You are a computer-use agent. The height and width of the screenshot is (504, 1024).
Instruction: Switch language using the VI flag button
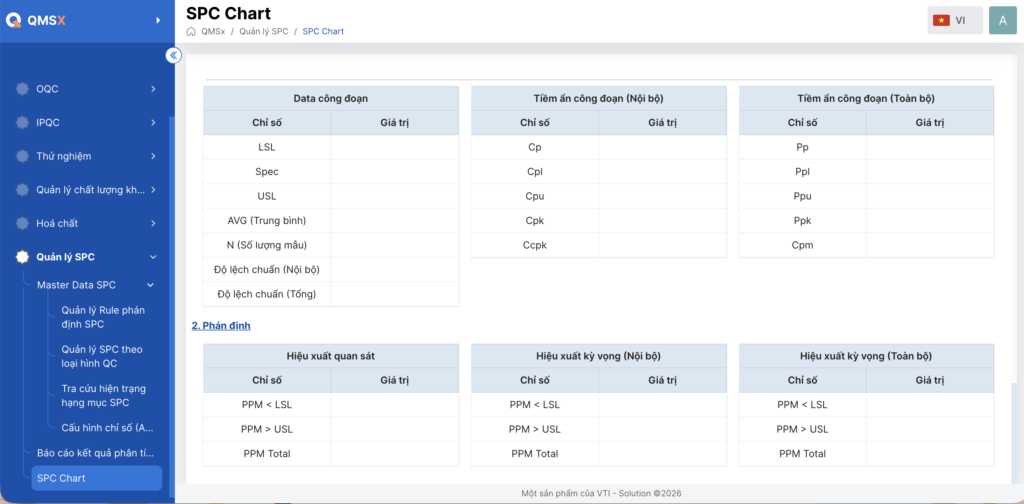tap(955, 20)
